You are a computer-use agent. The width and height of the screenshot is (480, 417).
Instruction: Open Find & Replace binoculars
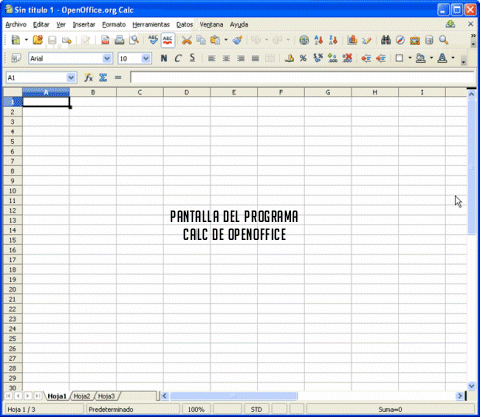(386, 40)
